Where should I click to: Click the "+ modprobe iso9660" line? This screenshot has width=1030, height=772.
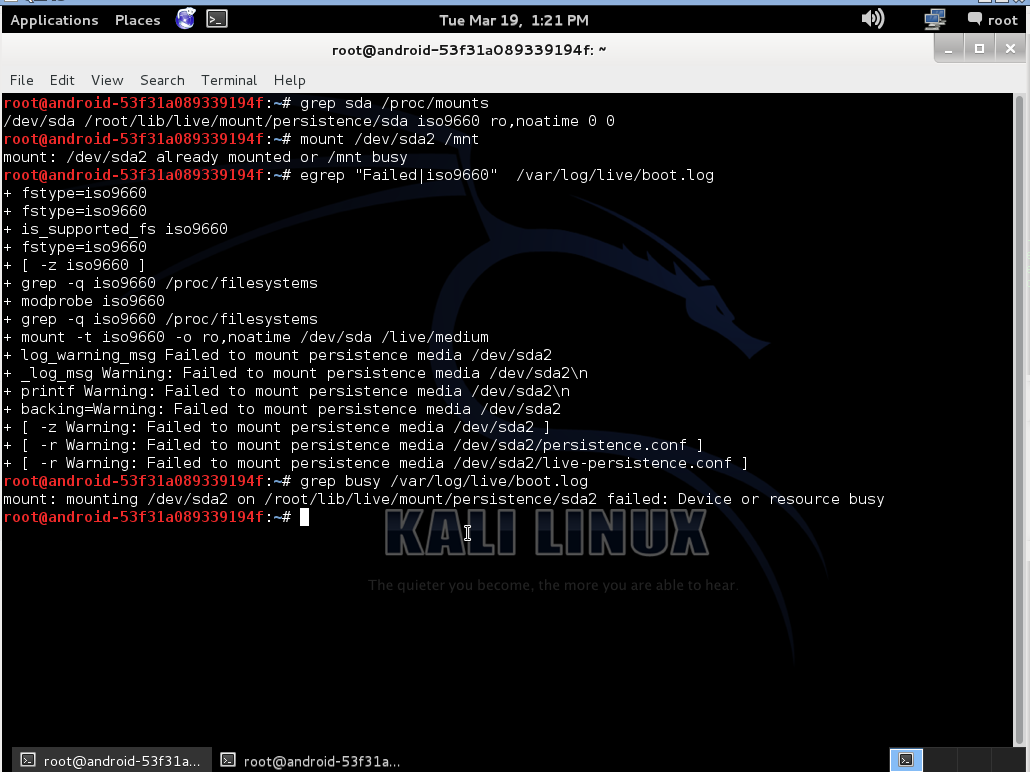(x=84, y=301)
